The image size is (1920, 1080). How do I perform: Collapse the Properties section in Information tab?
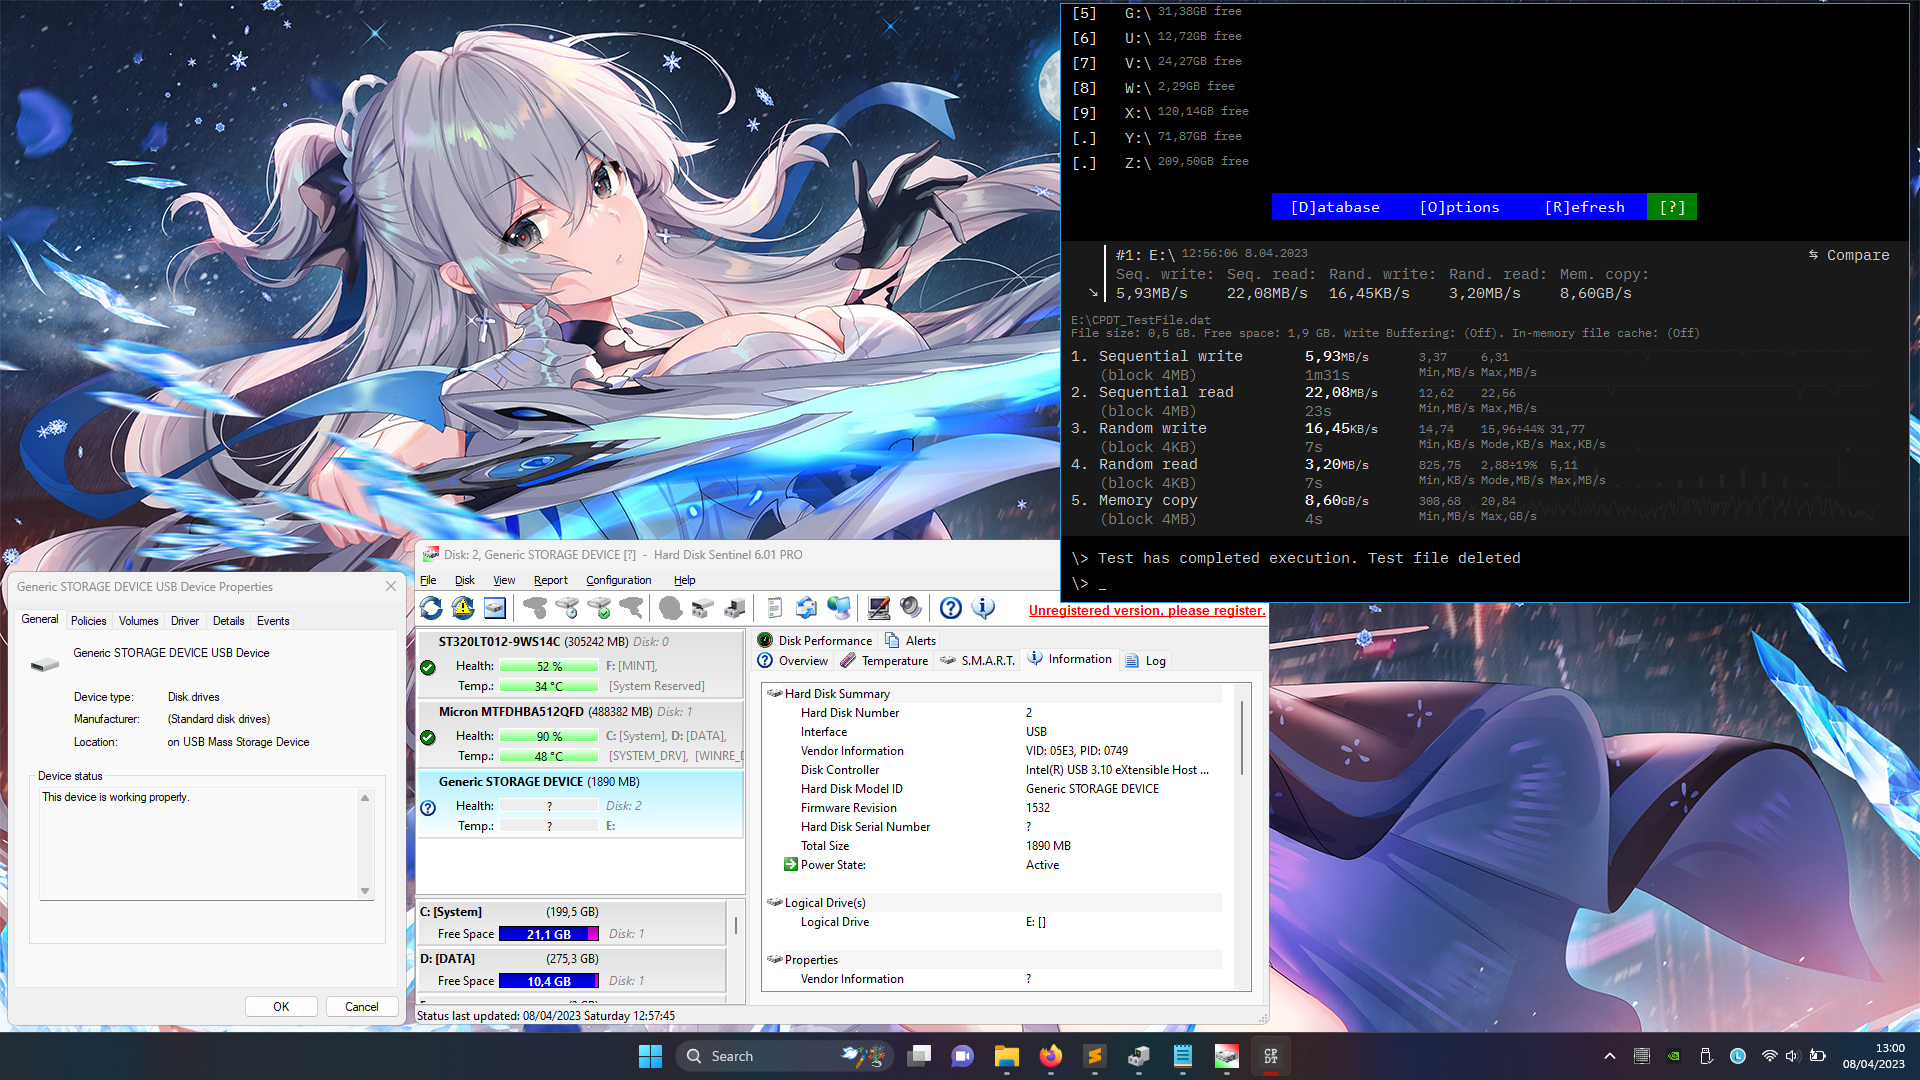tap(774, 959)
